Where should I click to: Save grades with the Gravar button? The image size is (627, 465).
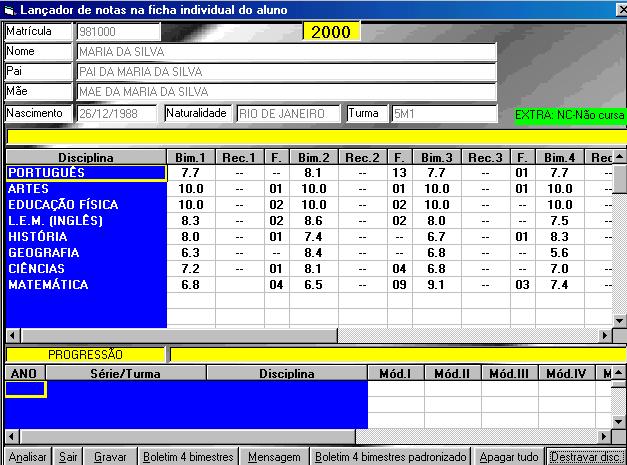click(x=110, y=456)
